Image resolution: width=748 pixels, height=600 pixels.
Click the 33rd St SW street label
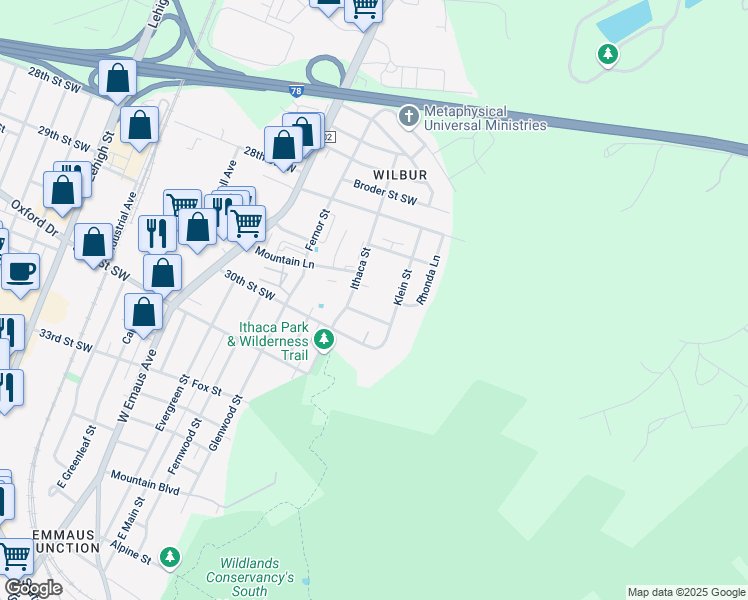(66, 341)
